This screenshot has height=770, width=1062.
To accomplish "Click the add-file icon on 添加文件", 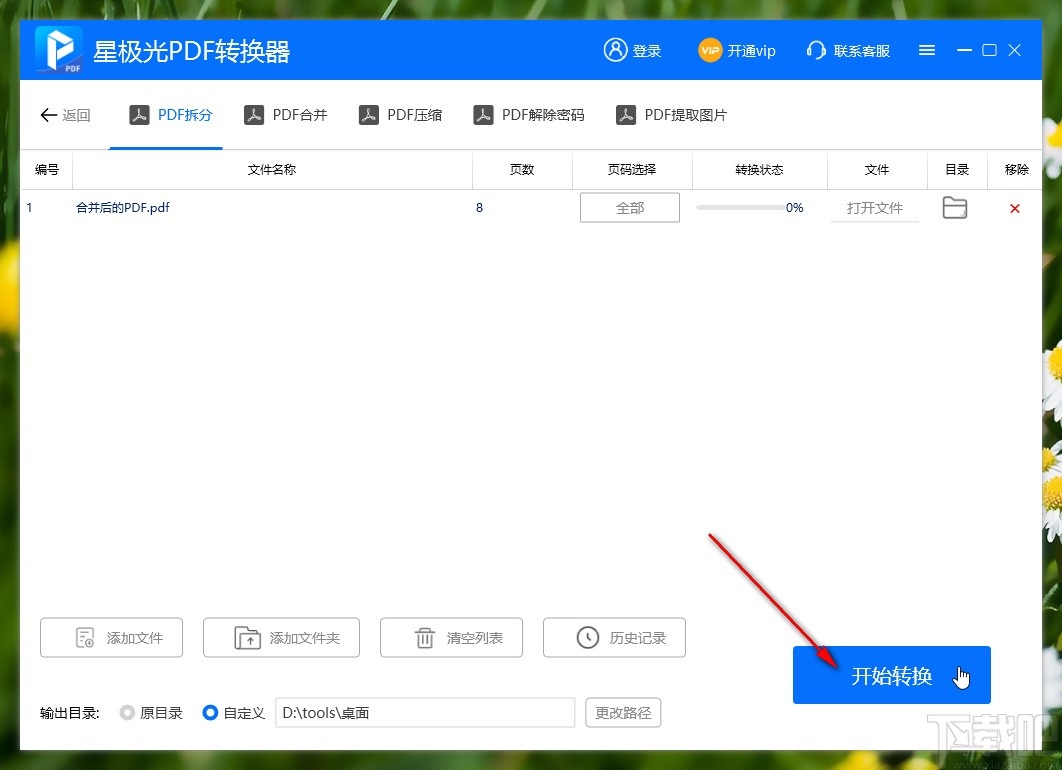I will [x=84, y=637].
